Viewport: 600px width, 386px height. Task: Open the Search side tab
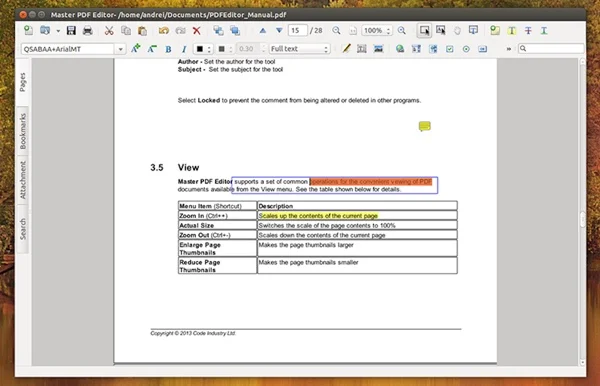click(23, 229)
